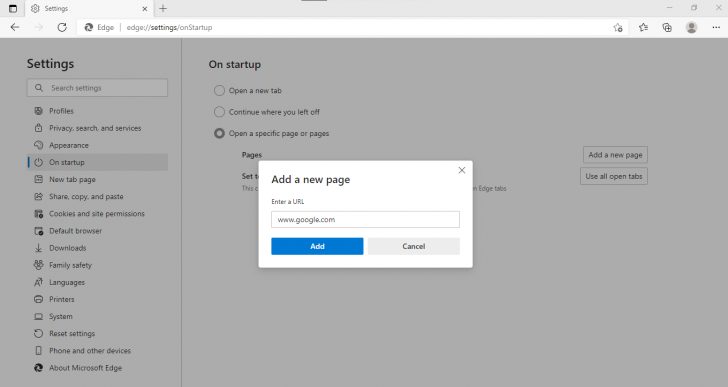Image resolution: width=728 pixels, height=387 pixels.
Task: Click the Privacy lock icon
Action: pos(39,128)
